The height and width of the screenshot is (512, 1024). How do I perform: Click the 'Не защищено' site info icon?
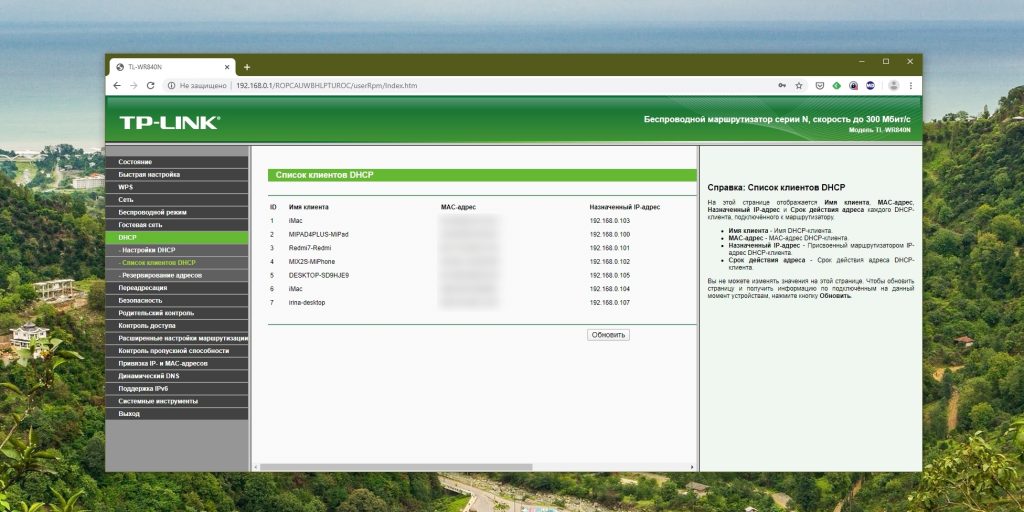[172, 86]
